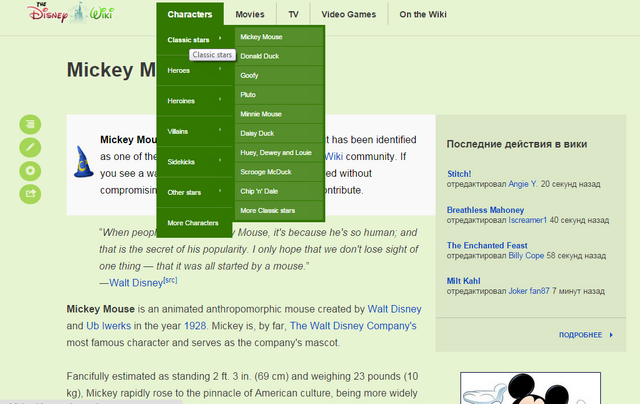Image resolution: width=640 pixels, height=404 pixels.
Task: Expand the Heroes submenu arrow
Action: [220, 69]
